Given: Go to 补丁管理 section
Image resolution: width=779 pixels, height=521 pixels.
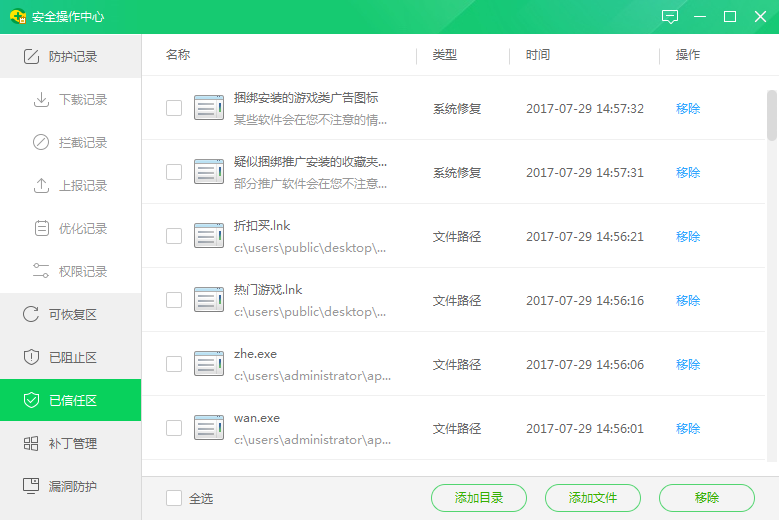Looking at the screenshot, I should (x=71, y=444).
